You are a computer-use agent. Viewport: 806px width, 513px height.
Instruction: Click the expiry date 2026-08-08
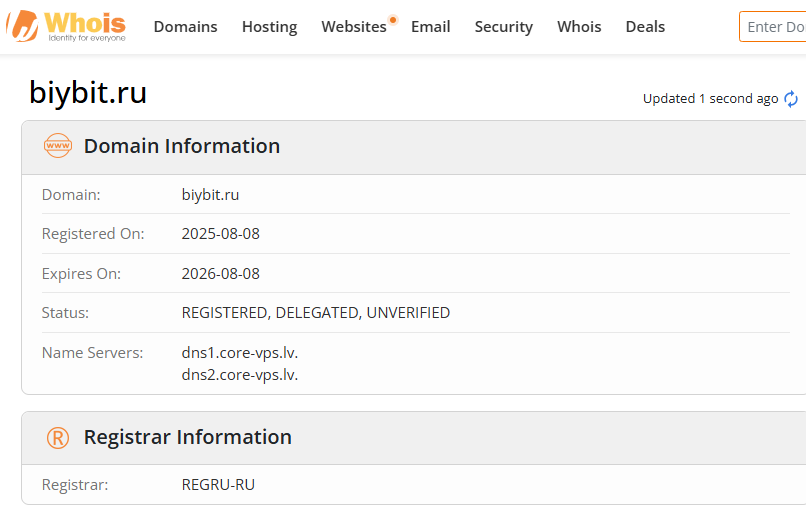(221, 273)
